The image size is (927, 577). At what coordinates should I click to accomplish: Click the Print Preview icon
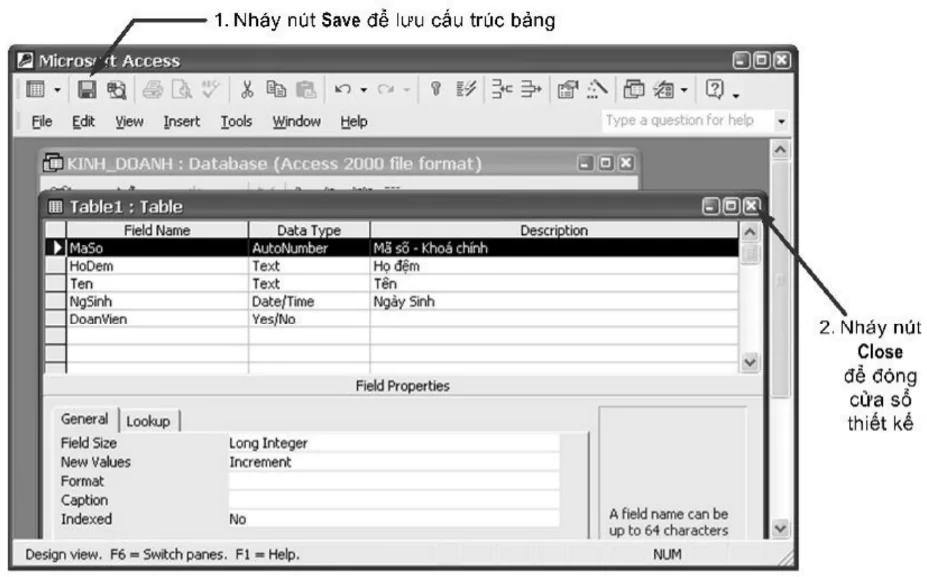(x=181, y=90)
